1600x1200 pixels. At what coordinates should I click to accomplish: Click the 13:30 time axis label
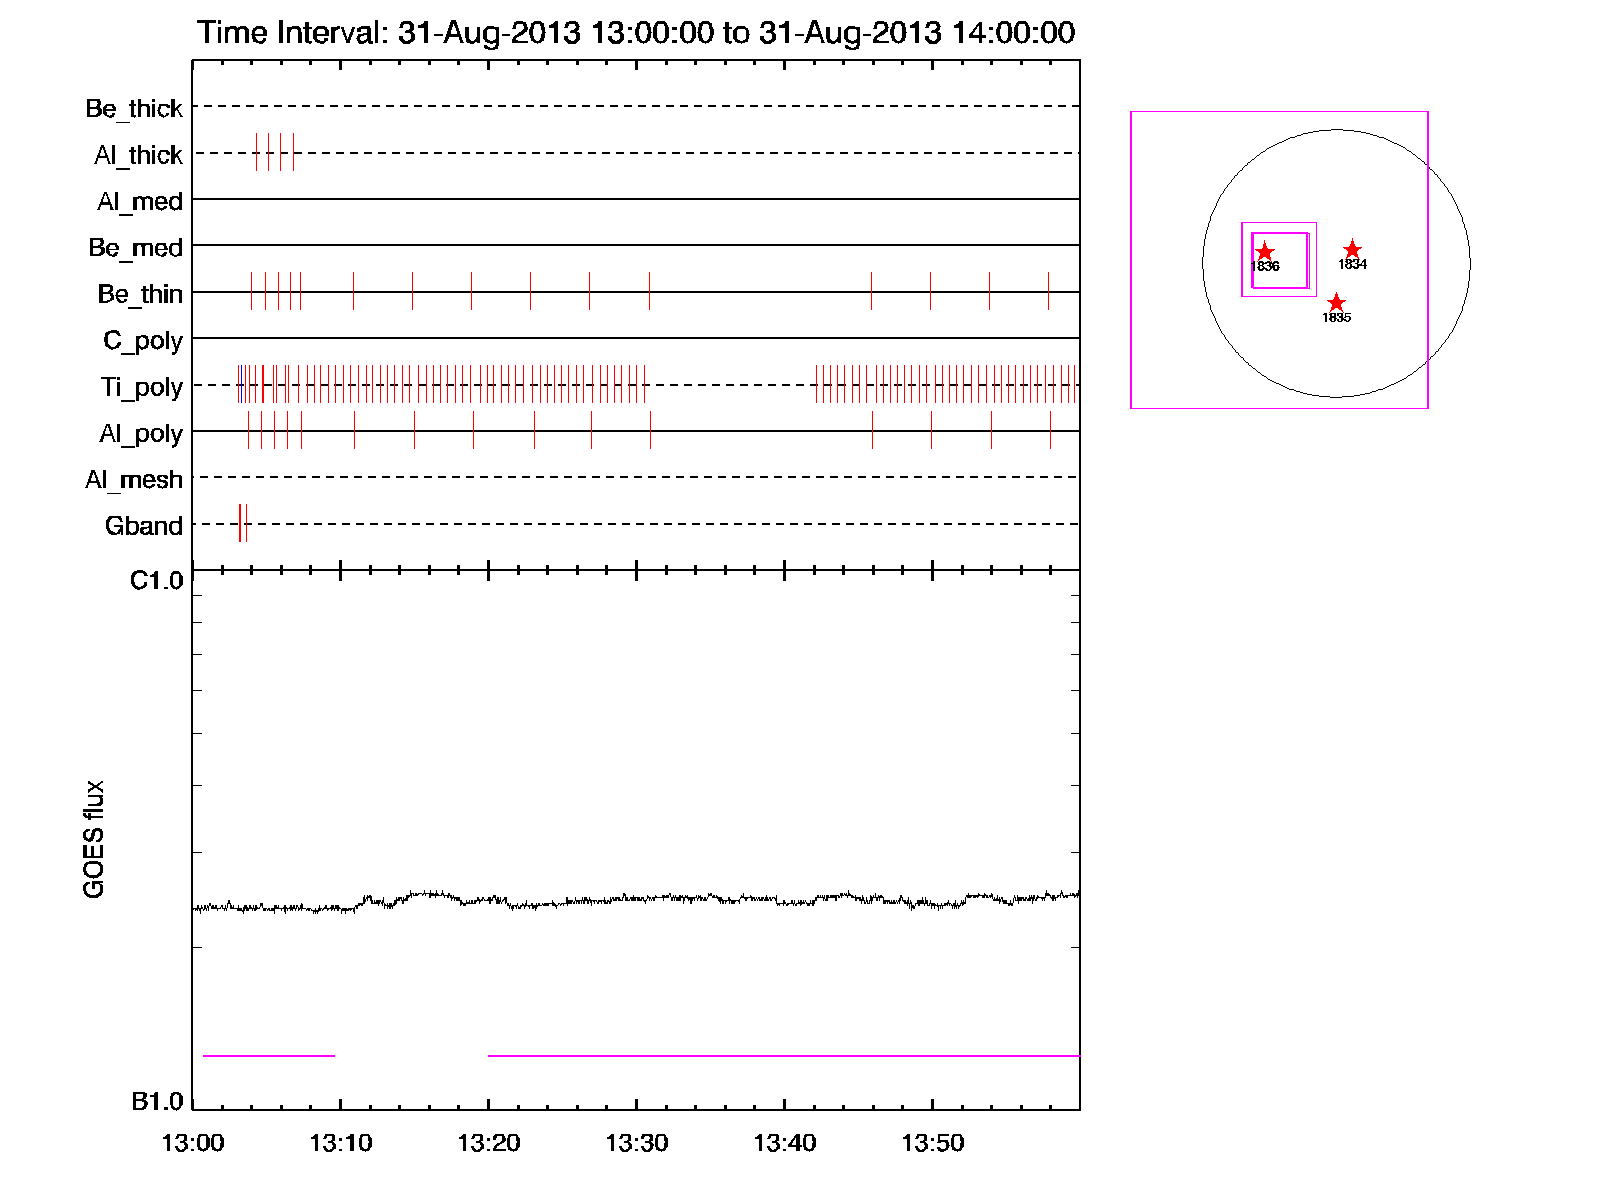click(636, 1143)
